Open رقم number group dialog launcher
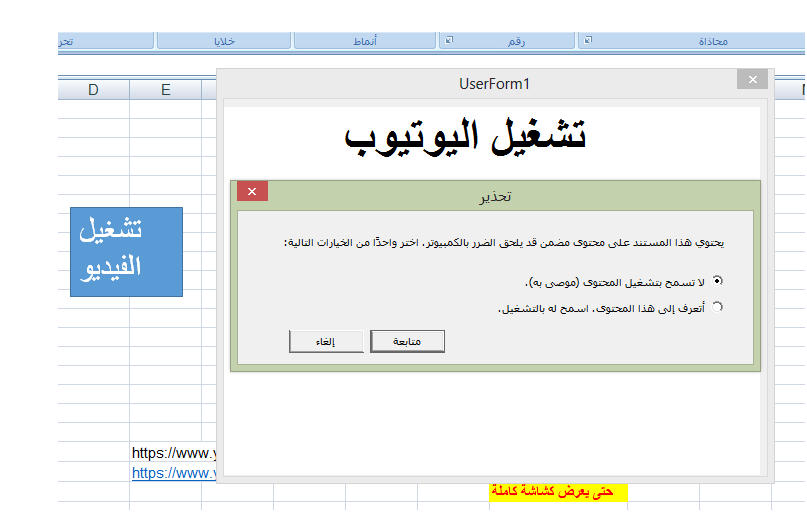The height and width of the screenshot is (521, 807). pyautogui.click(x=449, y=40)
